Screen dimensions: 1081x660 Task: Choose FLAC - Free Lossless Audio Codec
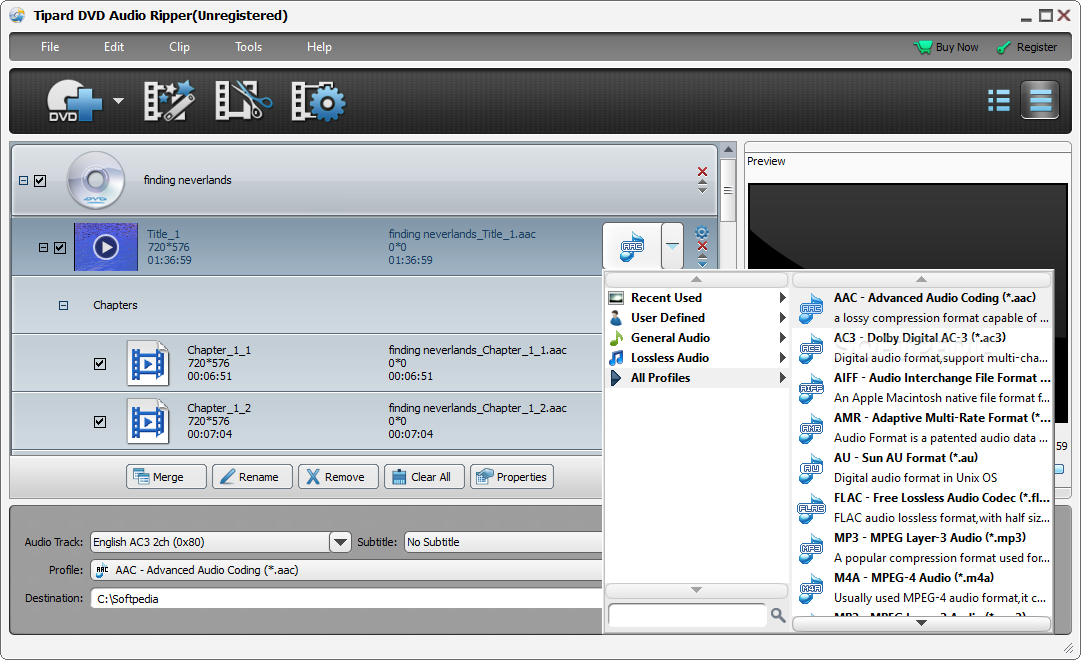[x=922, y=508]
